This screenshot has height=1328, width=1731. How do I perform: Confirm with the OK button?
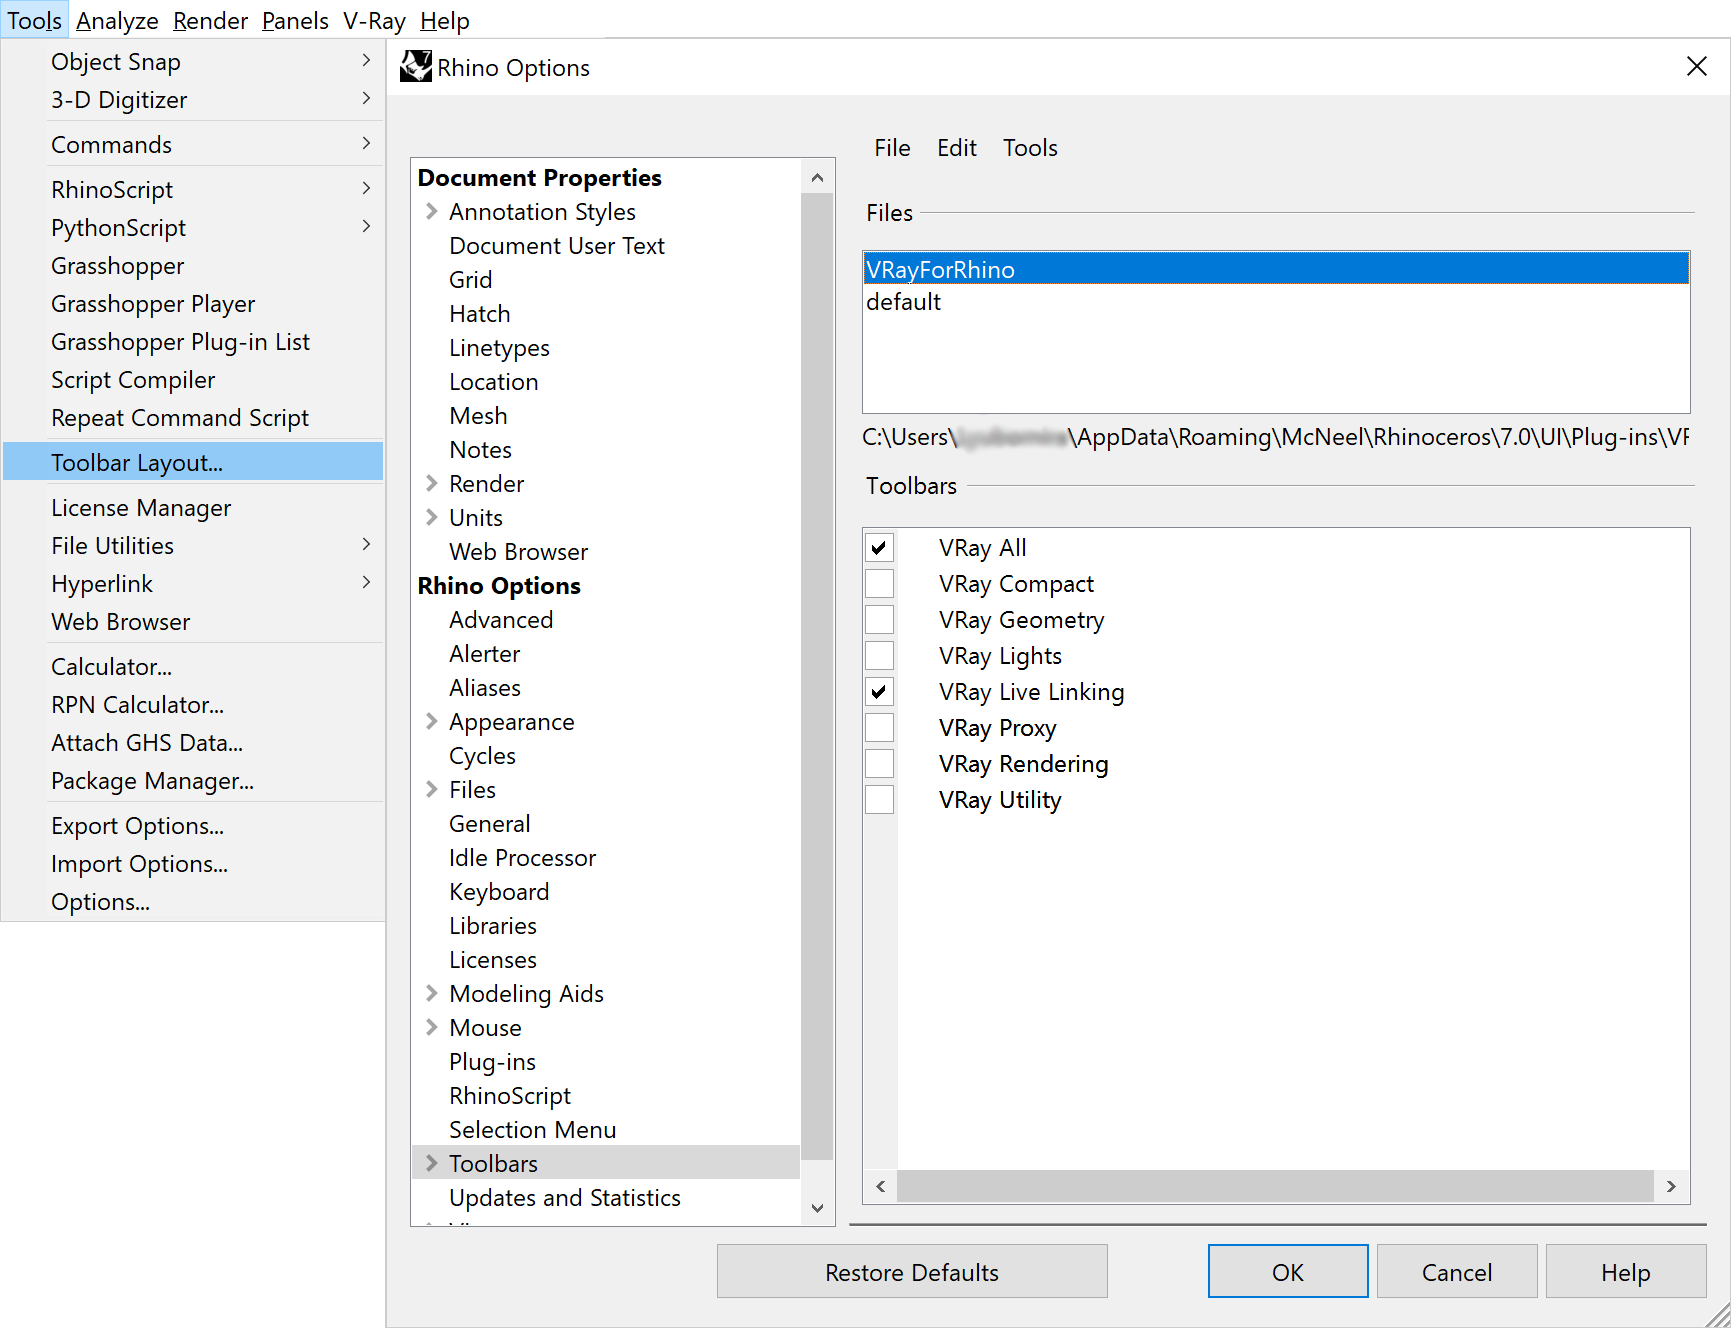[1288, 1271]
